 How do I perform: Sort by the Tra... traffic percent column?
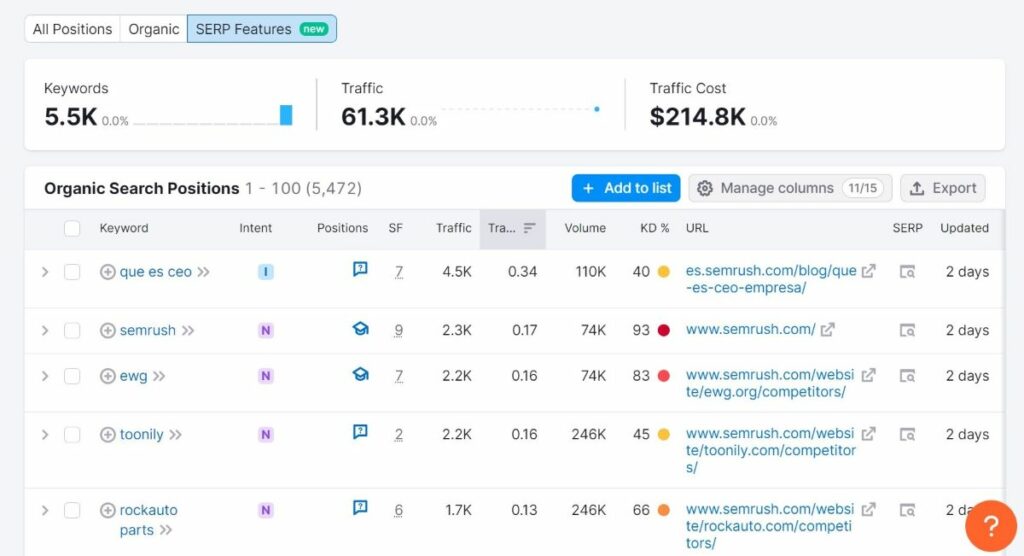click(512, 229)
